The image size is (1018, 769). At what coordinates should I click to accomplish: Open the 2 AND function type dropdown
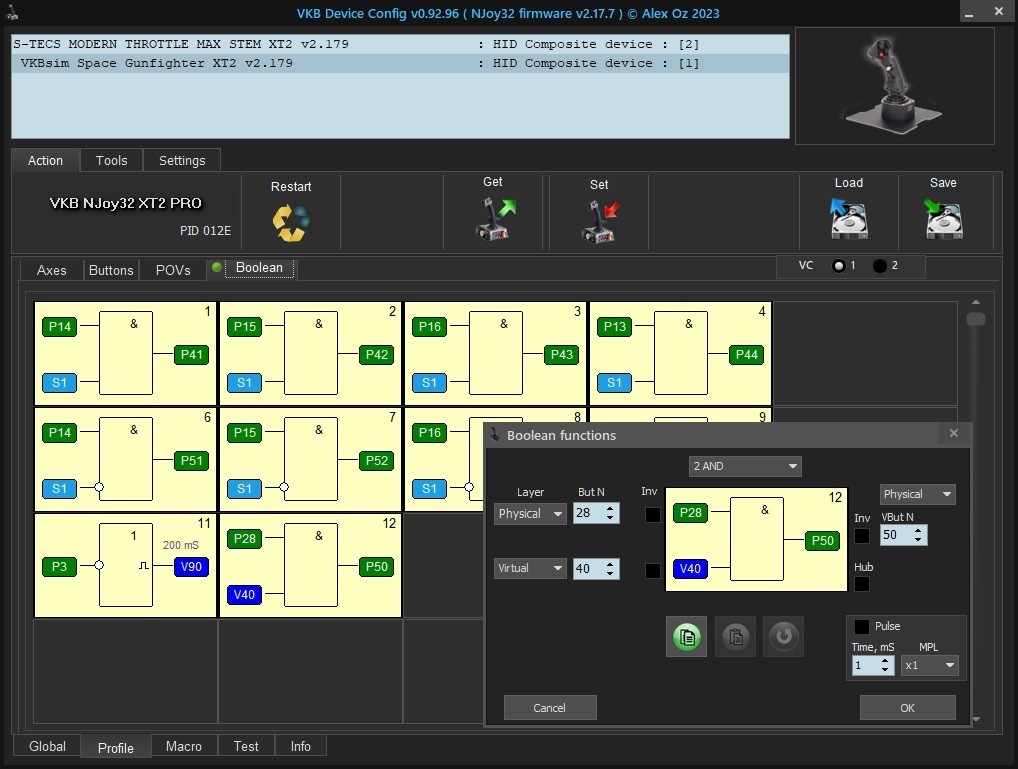point(745,466)
